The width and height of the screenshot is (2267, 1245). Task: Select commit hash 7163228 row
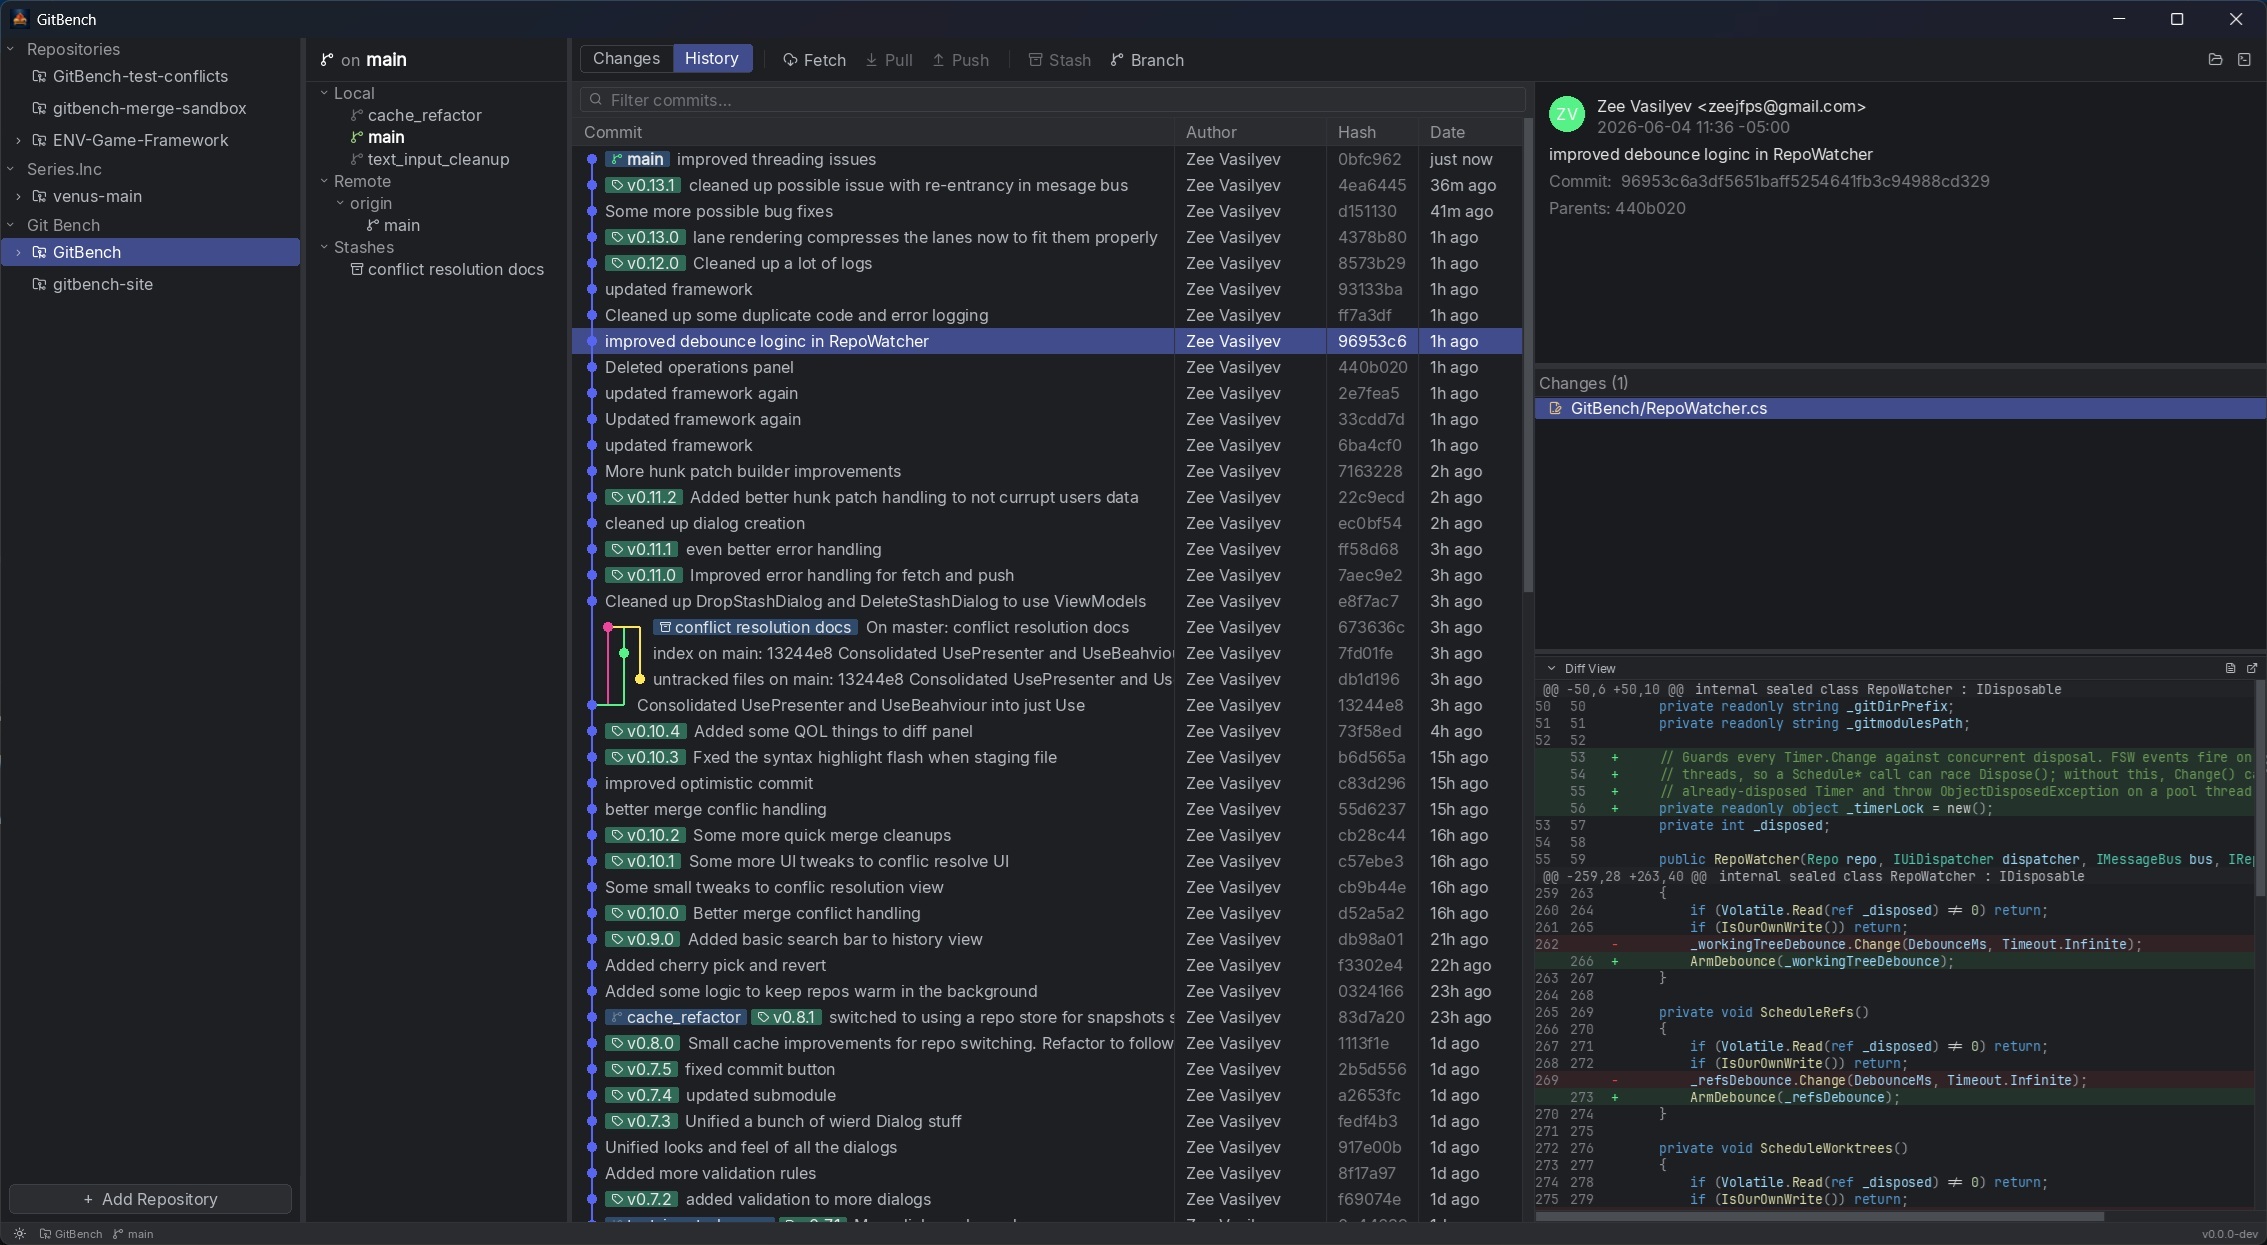(1047, 471)
